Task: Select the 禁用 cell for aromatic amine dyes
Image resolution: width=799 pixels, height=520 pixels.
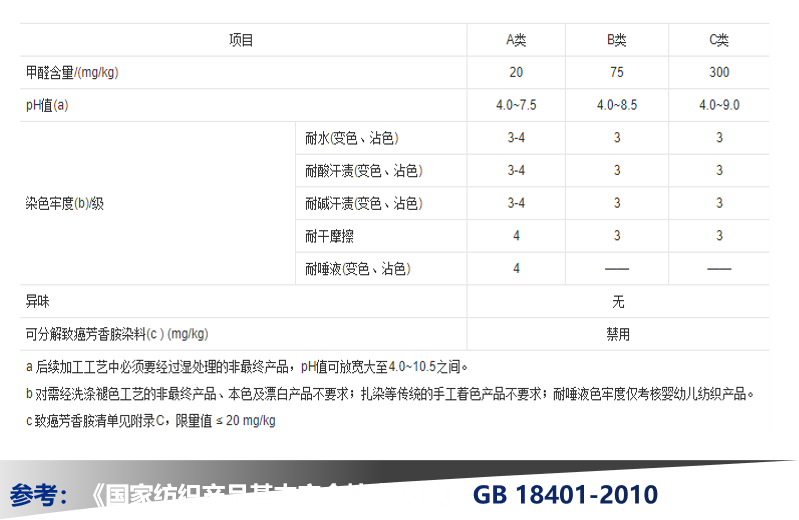Action: coord(618,334)
